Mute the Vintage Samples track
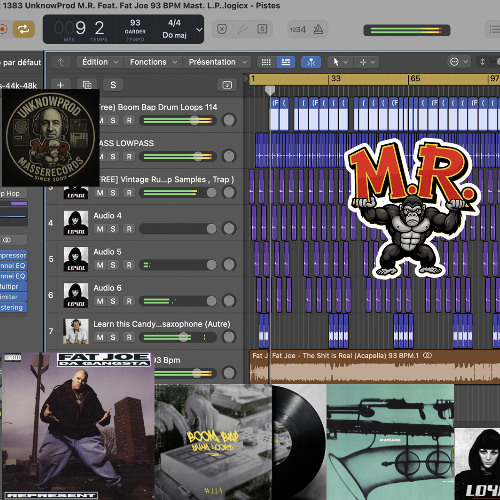Viewport: 500px width, 500px height. (x=100, y=193)
